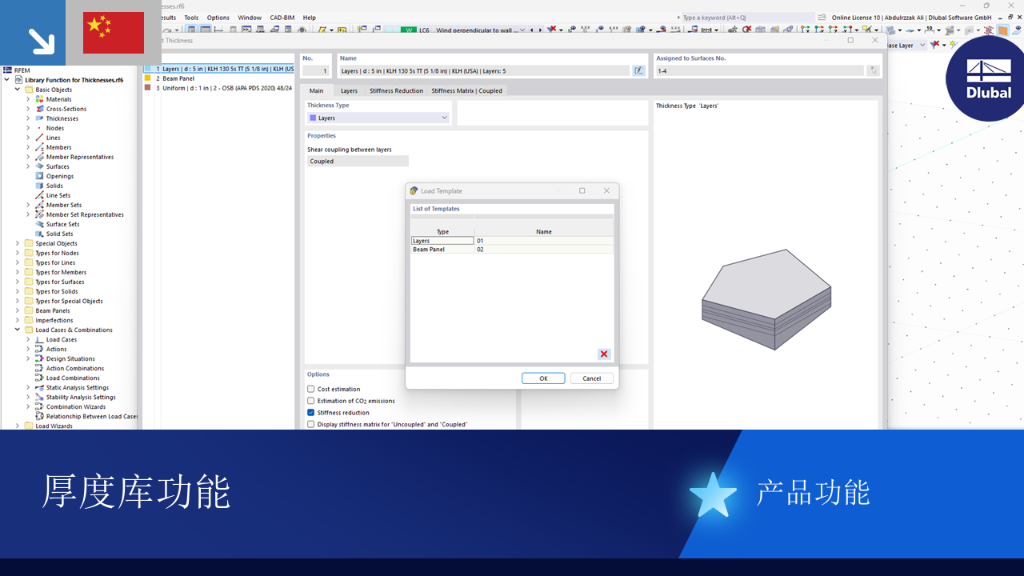Enable the Cost estimation checkbox

(311, 389)
